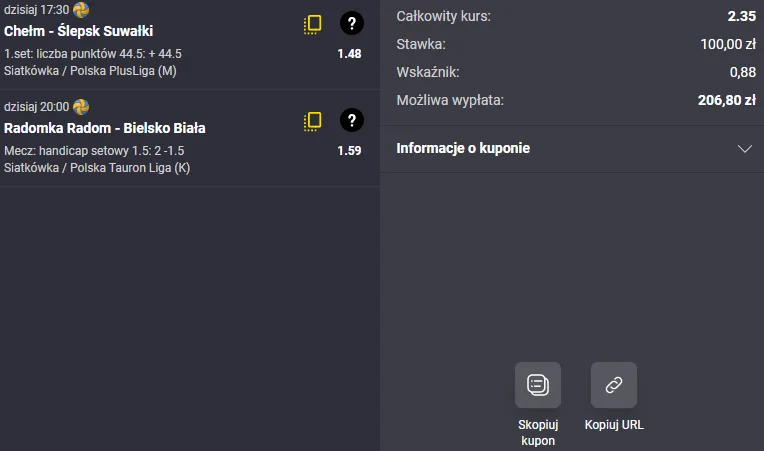Click the Możliwa wypłata amount 206,80 zł

[725, 100]
